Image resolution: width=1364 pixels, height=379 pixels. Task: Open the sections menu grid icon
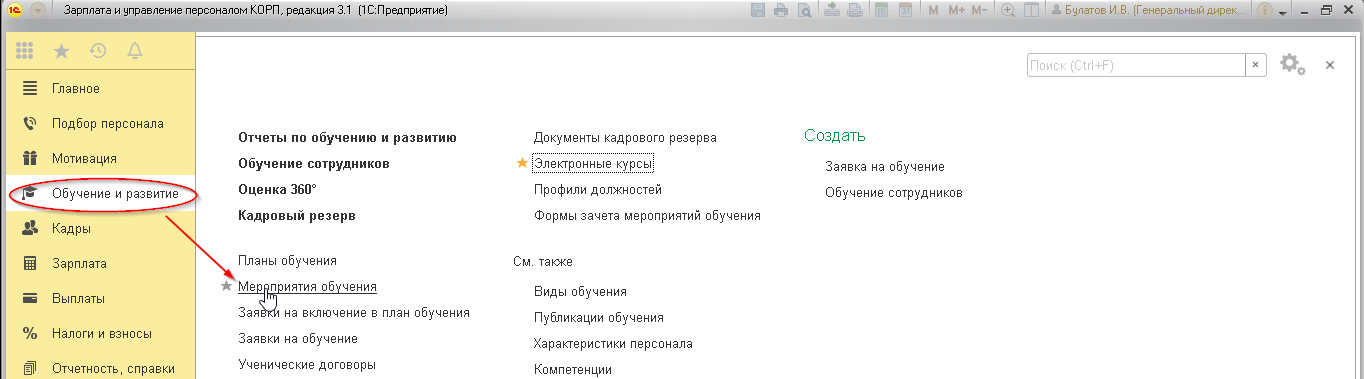25,51
